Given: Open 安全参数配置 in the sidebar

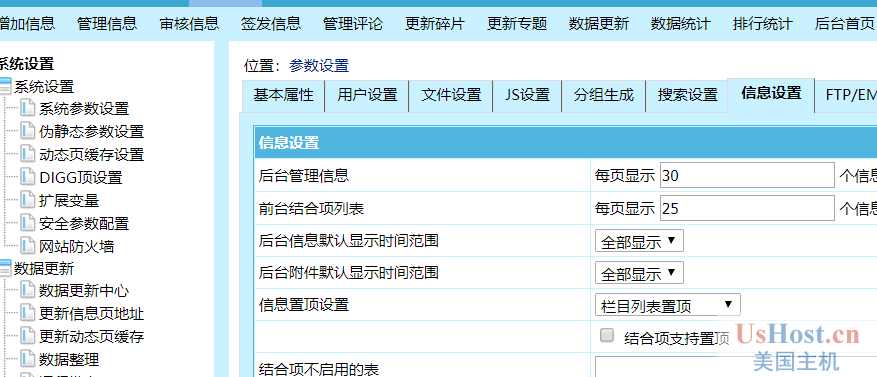Looking at the screenshot, I should click(84, 224).
